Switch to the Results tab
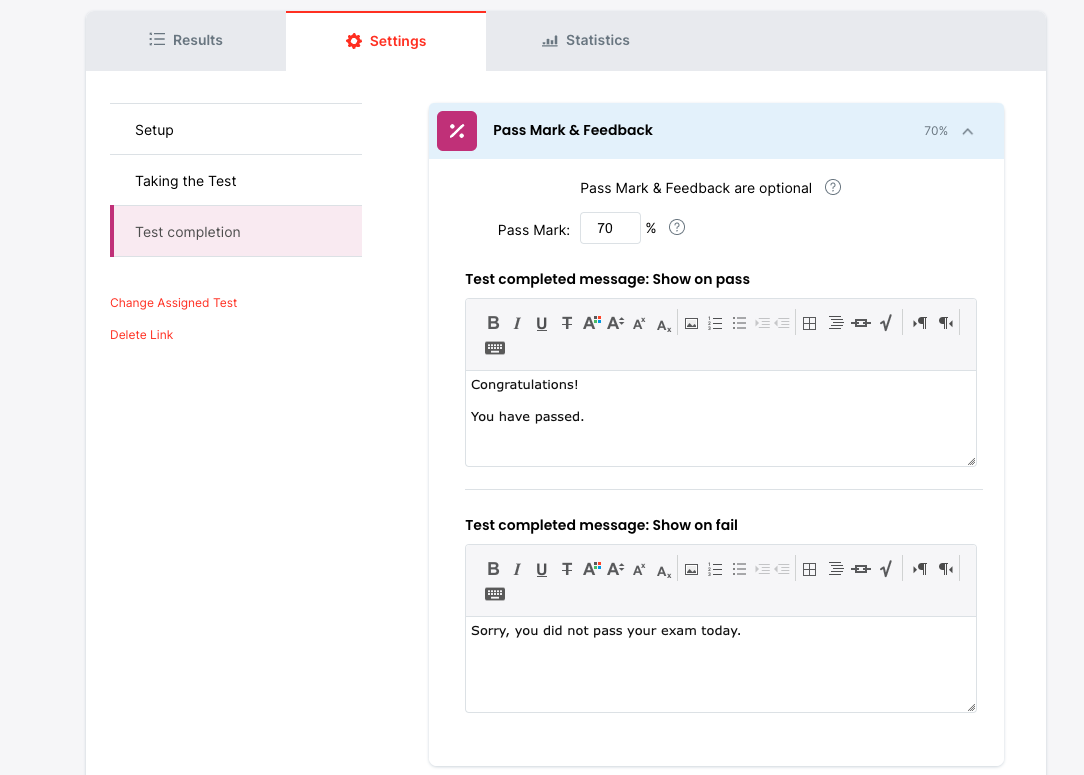The height and width of the screenshot is (775, 1084). (186, 41)
